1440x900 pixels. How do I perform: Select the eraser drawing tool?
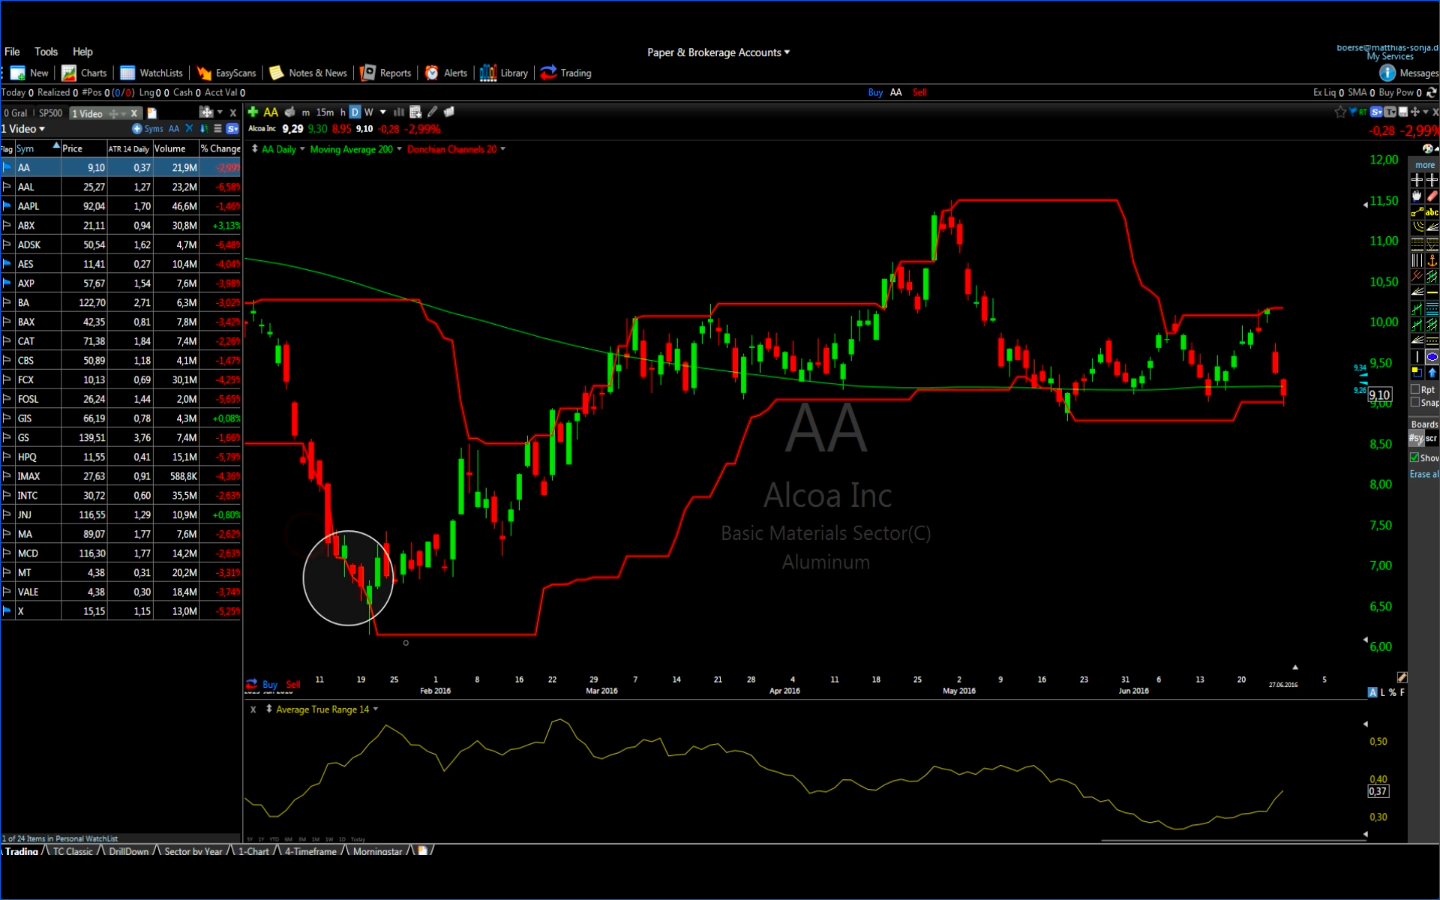[x=1432, y=196]
